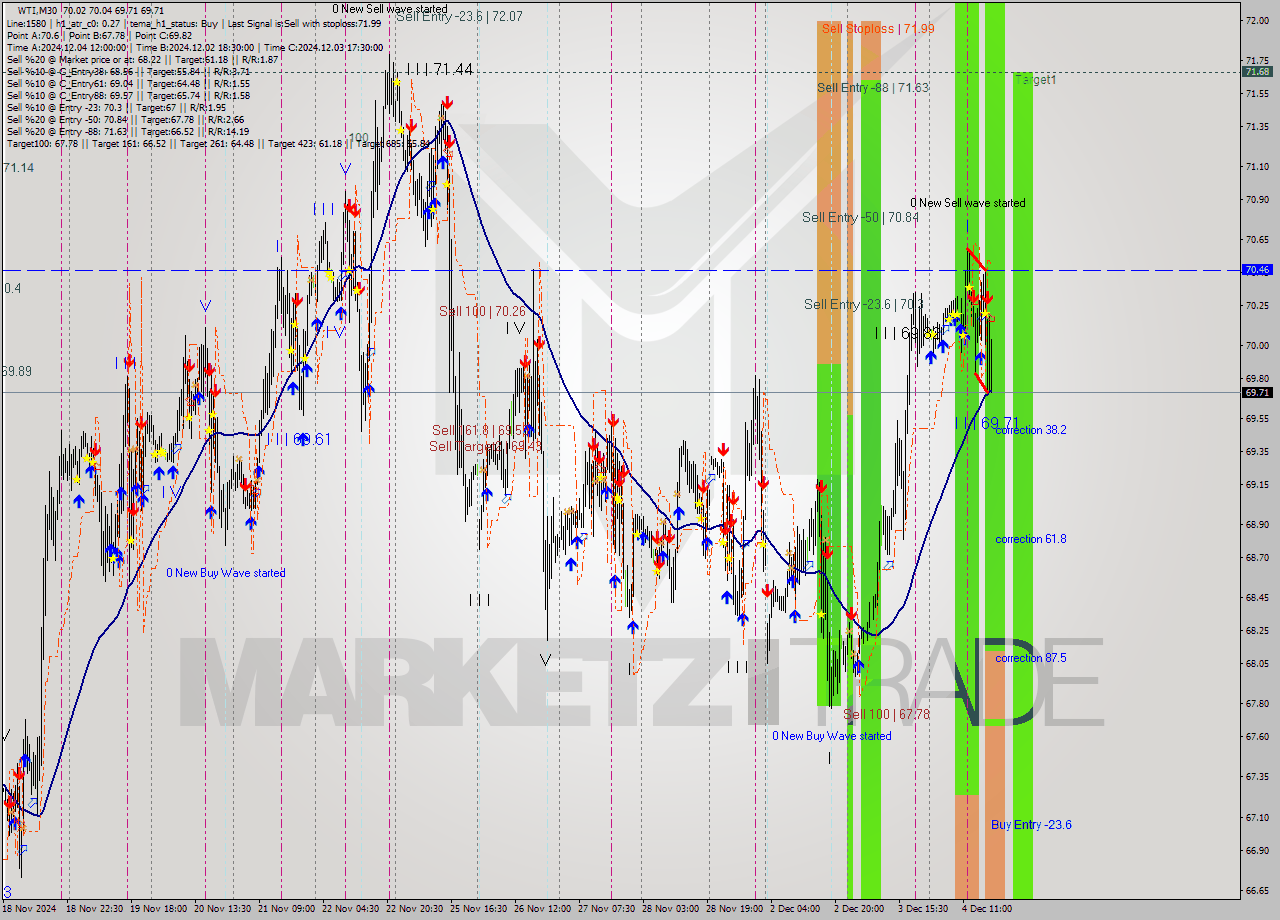
Task: Click the 67.60 price axis label
Action: [x=1257, y=737]
